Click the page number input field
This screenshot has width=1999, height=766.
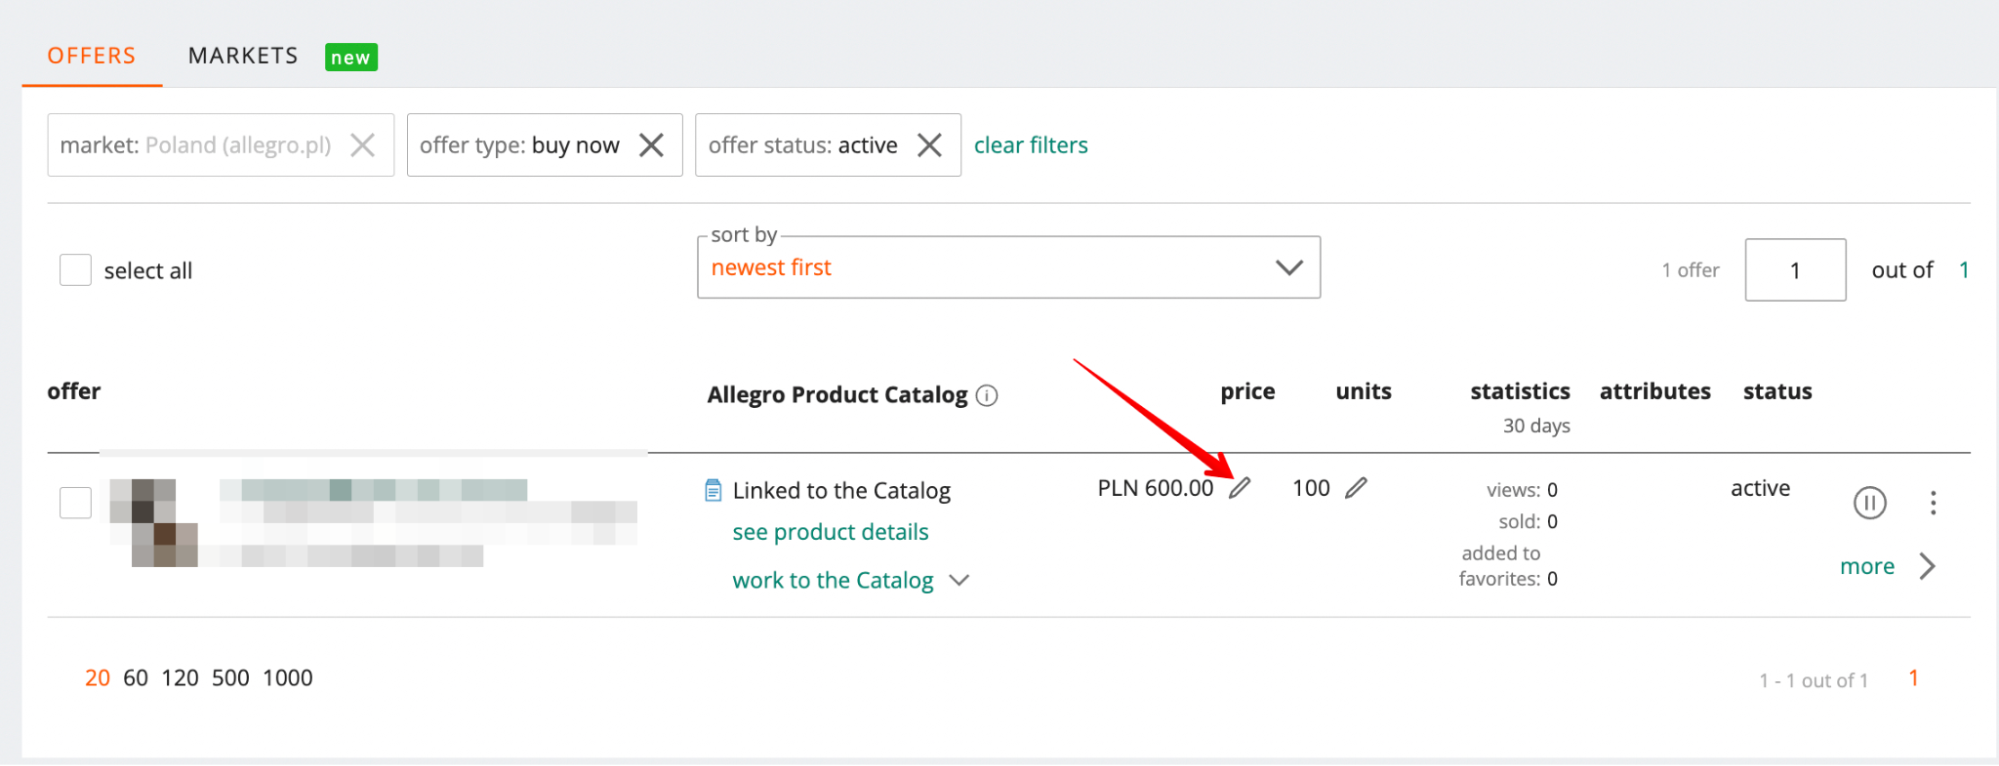pyautogui.click(x=1795, y=270)
